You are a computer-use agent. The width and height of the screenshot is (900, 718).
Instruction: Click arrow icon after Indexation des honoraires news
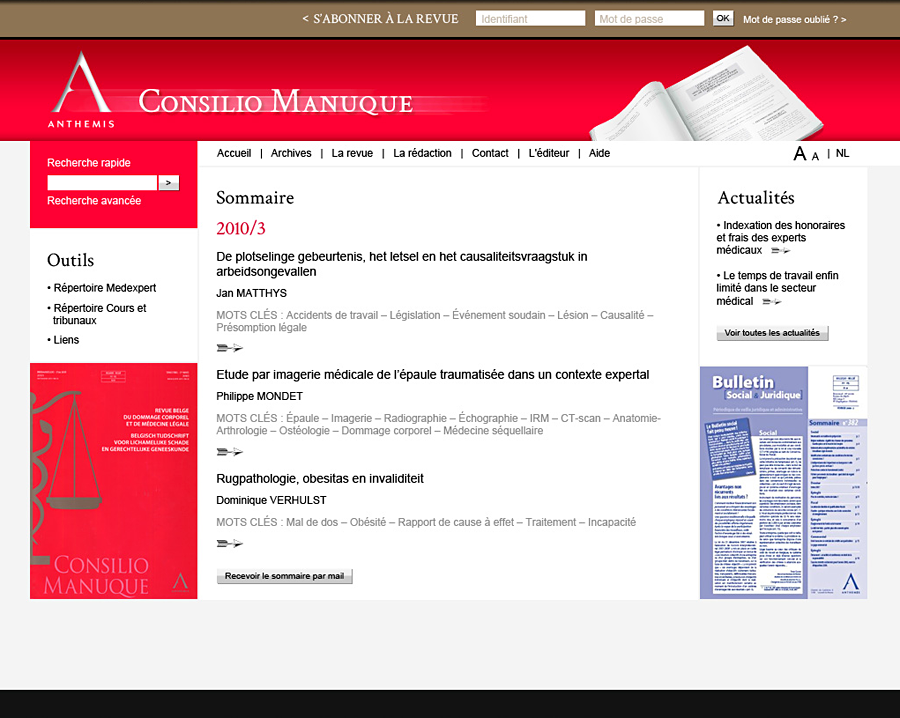[781, 251]
